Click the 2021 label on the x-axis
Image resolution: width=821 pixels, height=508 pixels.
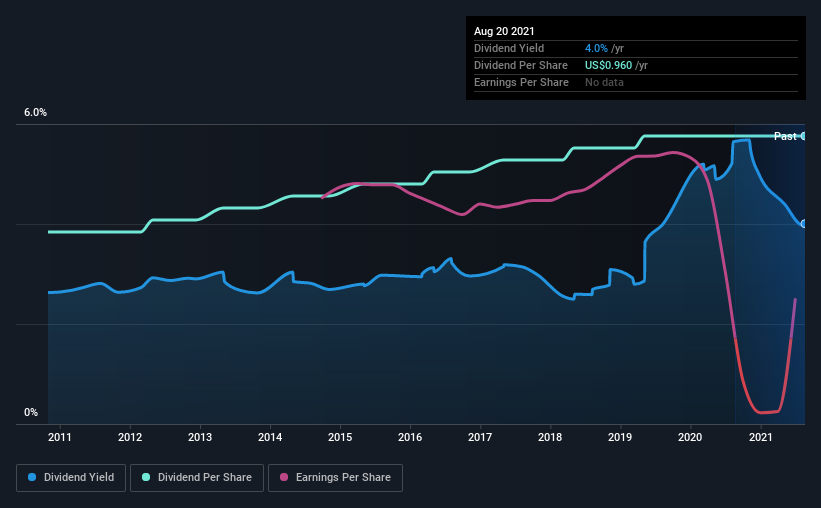click(760, 437)
